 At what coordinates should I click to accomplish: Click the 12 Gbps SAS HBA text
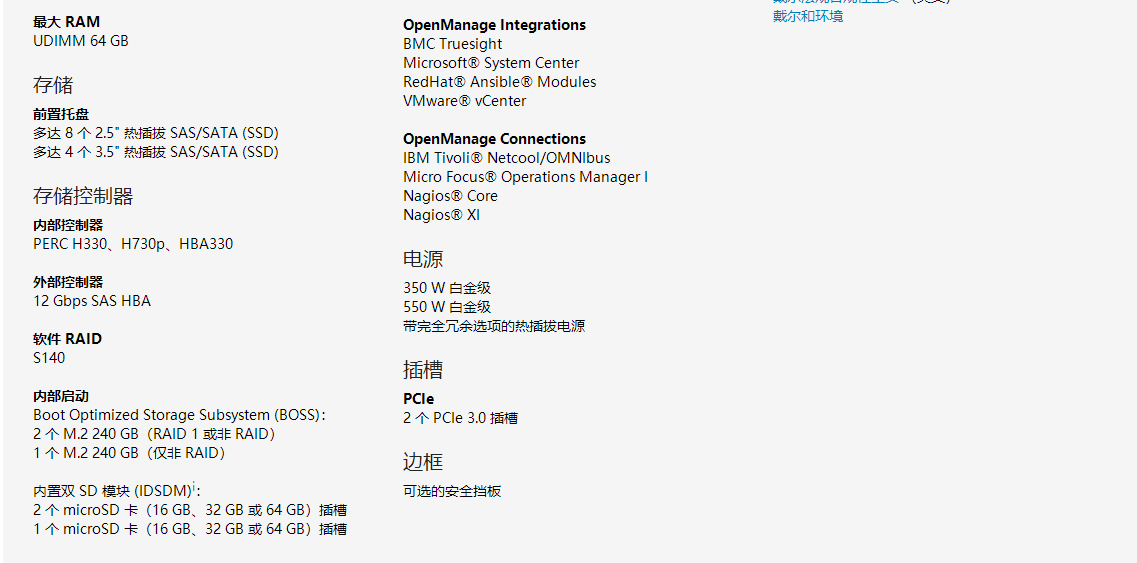(92, 300)
